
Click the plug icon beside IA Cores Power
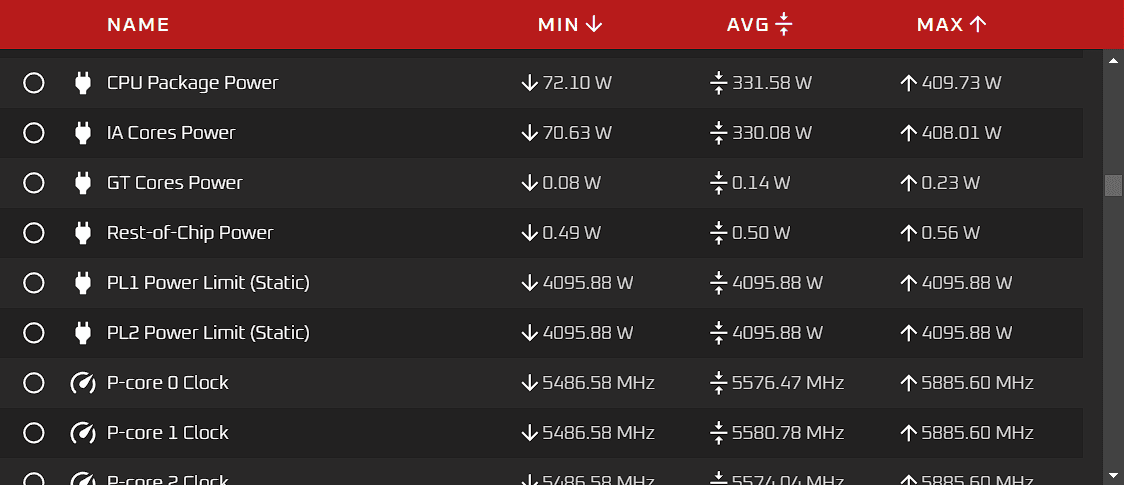(83, 133)
